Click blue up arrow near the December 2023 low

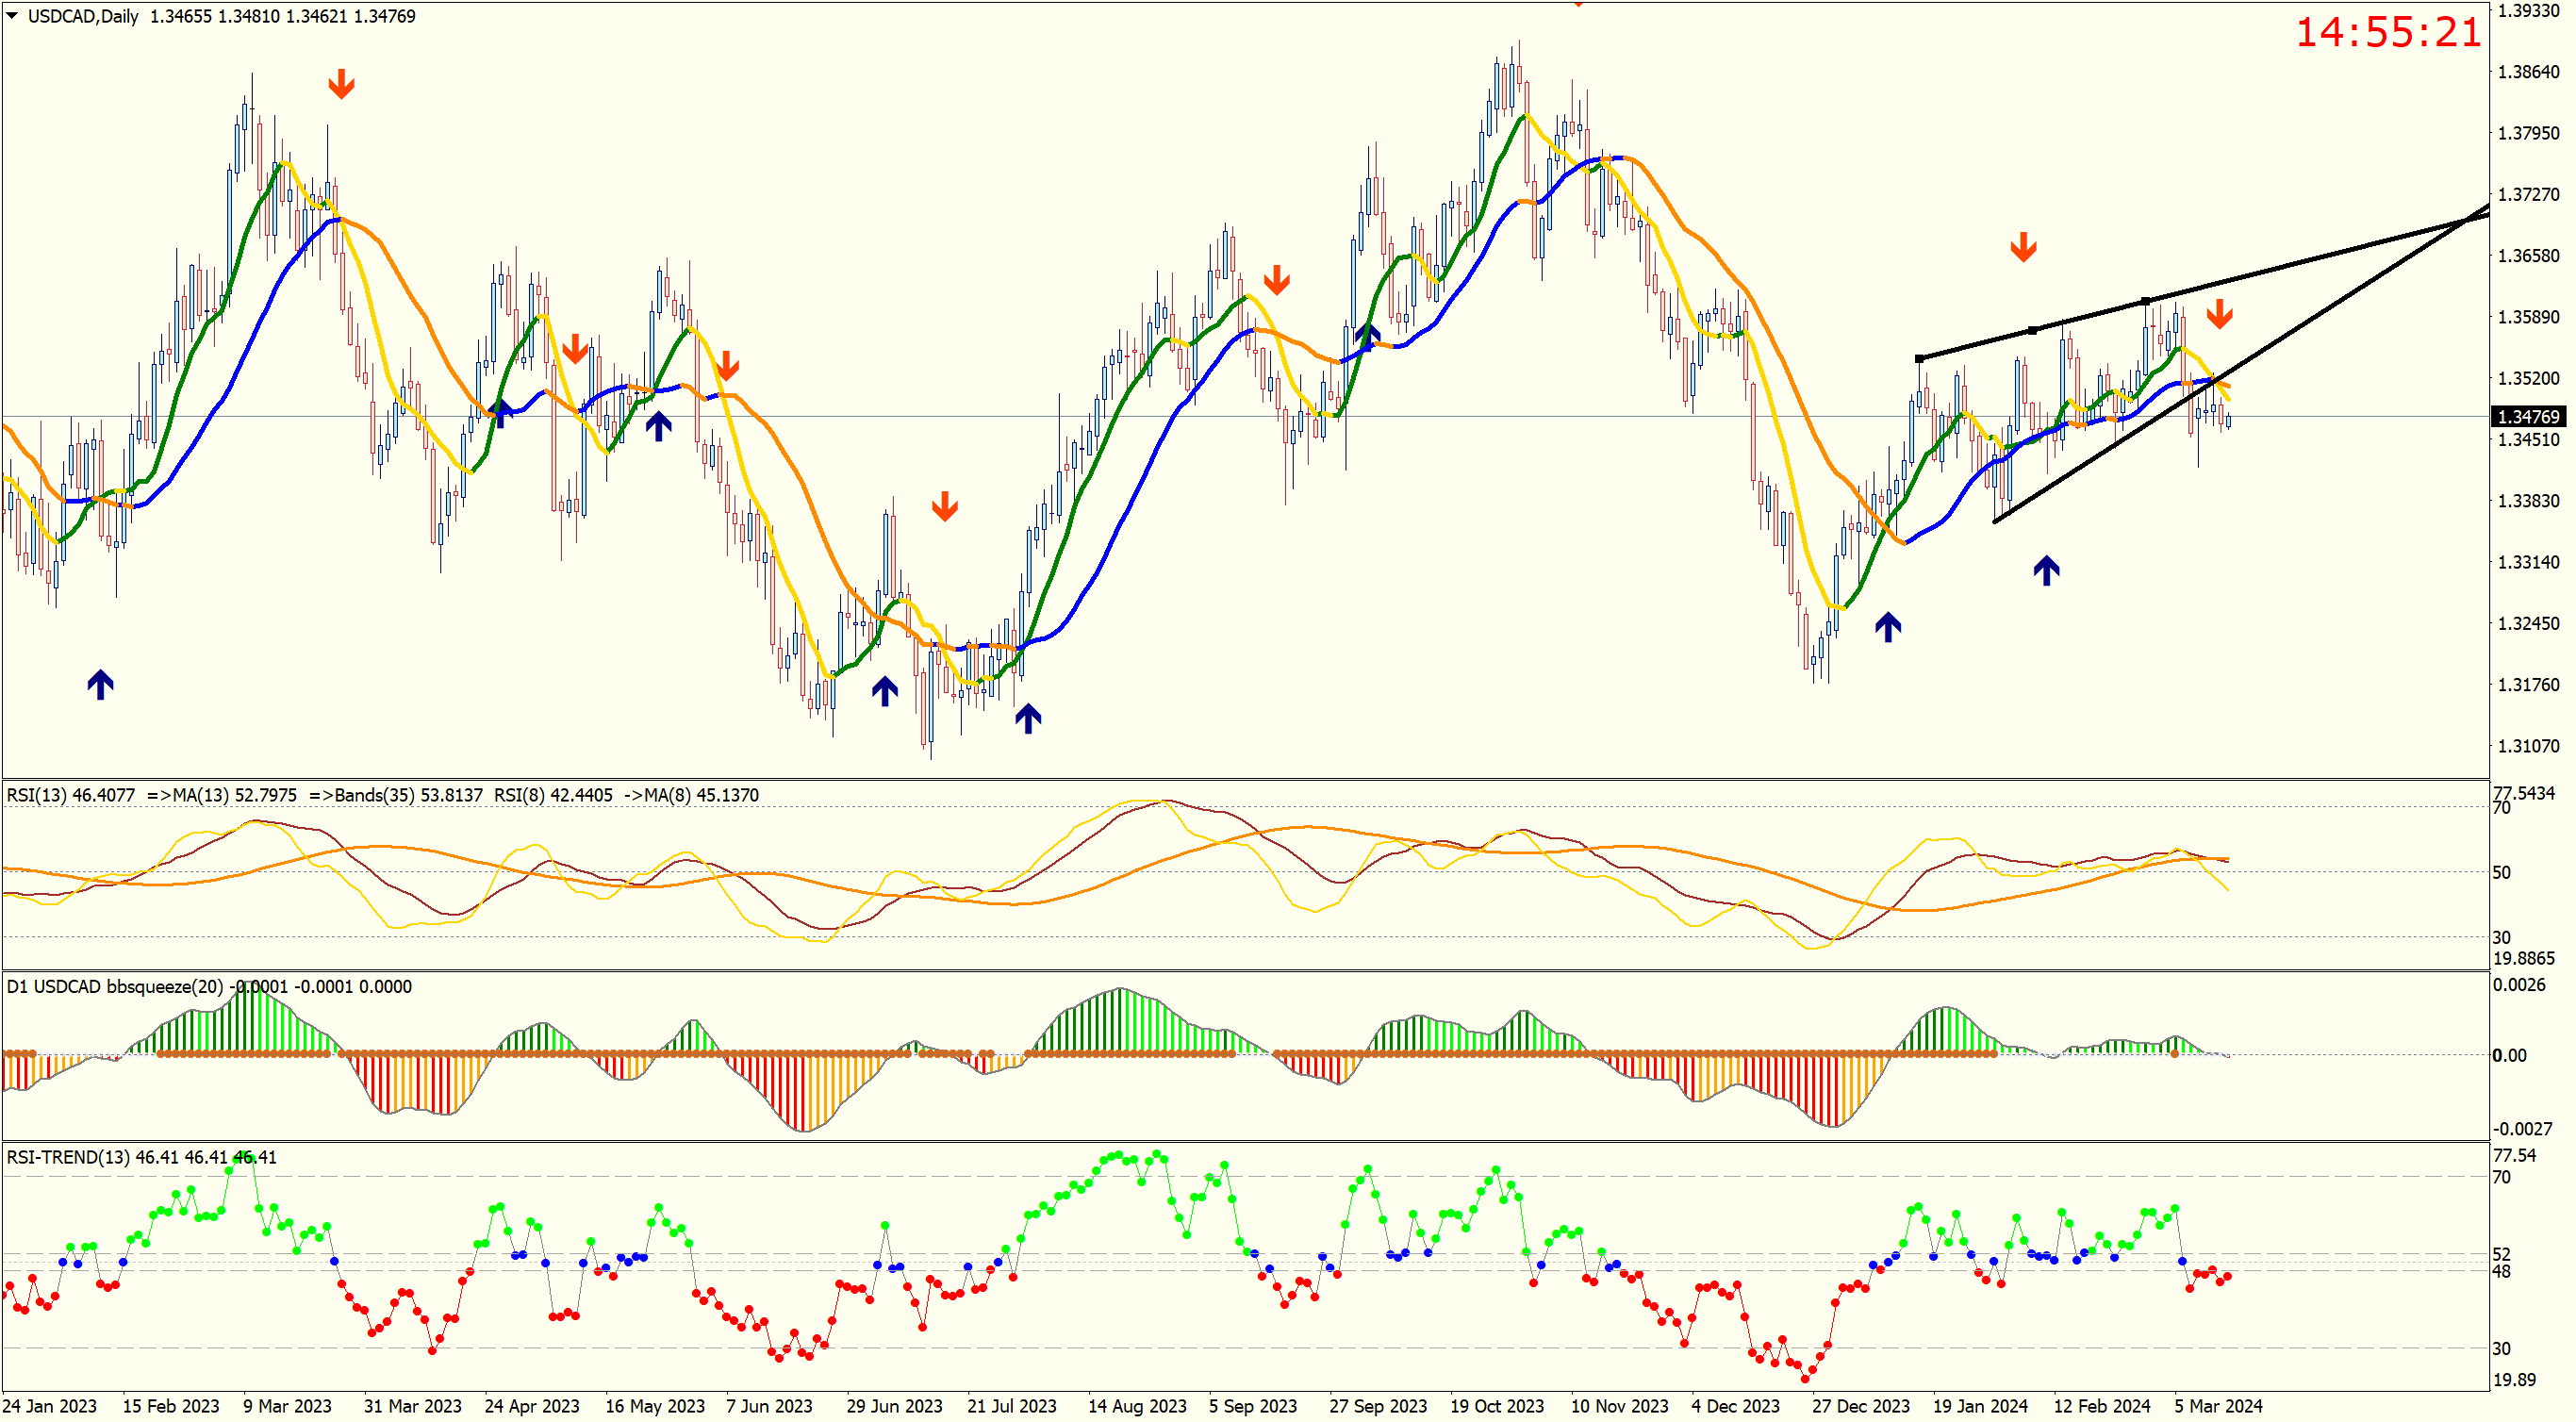coord(1887,627)
